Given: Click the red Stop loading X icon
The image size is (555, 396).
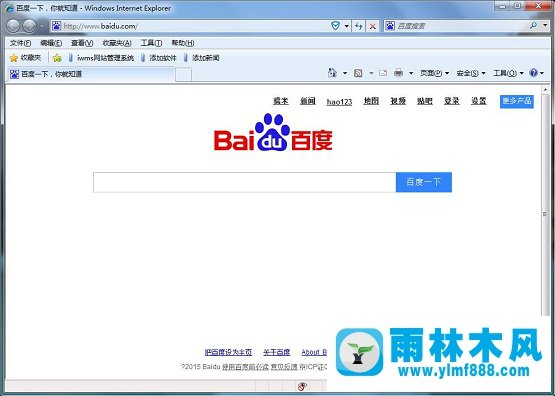Looking at the screenshot, I should [372, 26].
